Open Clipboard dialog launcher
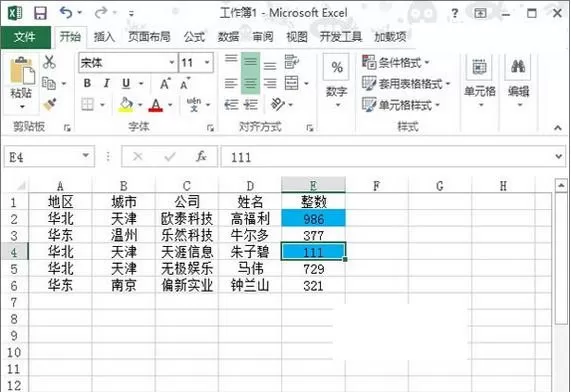 [x=67, y=128]
